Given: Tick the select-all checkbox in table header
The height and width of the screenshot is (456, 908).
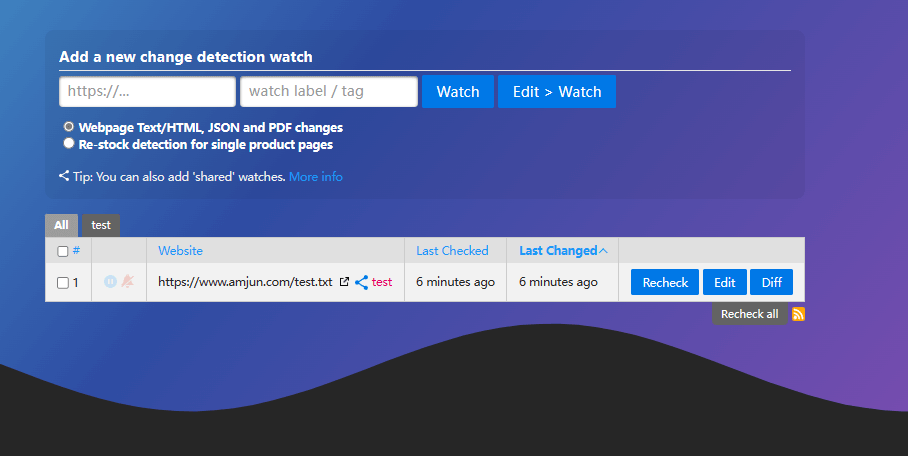Looking at the screenshot, I should tap(63, 251).
